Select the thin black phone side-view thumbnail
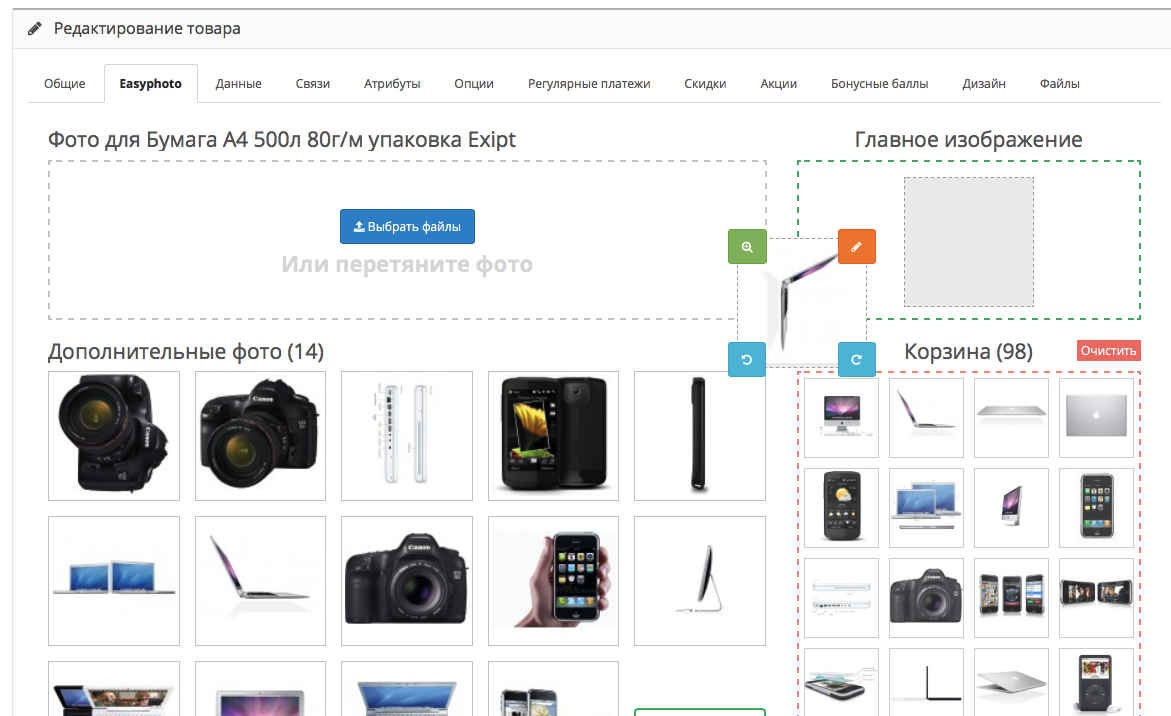The height and width of the screenshot is (716, 1171). click(x=700, y=435)
